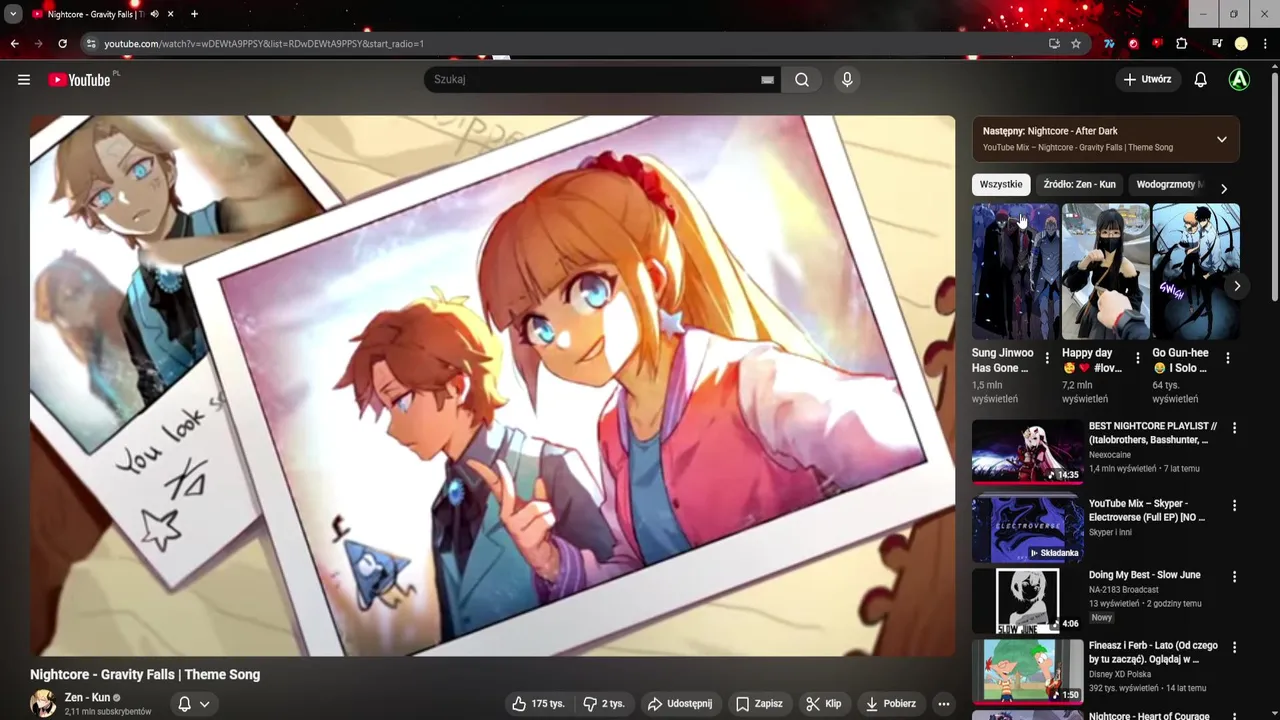Dislike the video with 2 tys. thumbs down

(x=604, y=704)
